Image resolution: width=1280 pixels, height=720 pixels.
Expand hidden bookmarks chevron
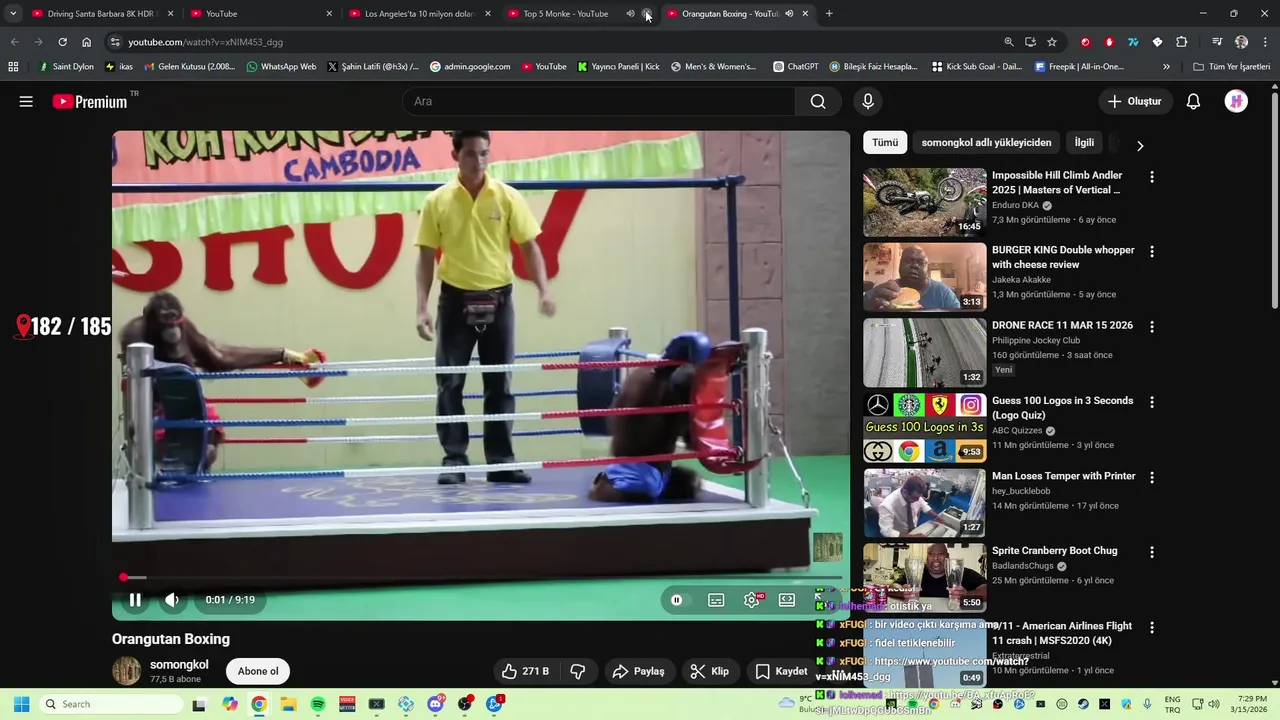pos(1166,67)
